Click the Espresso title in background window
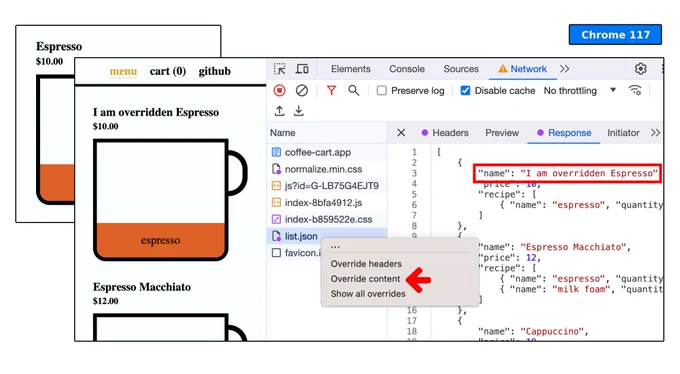The width and height of the screenshot is (680, 374). pyautogui.click(x=59, y=46)
